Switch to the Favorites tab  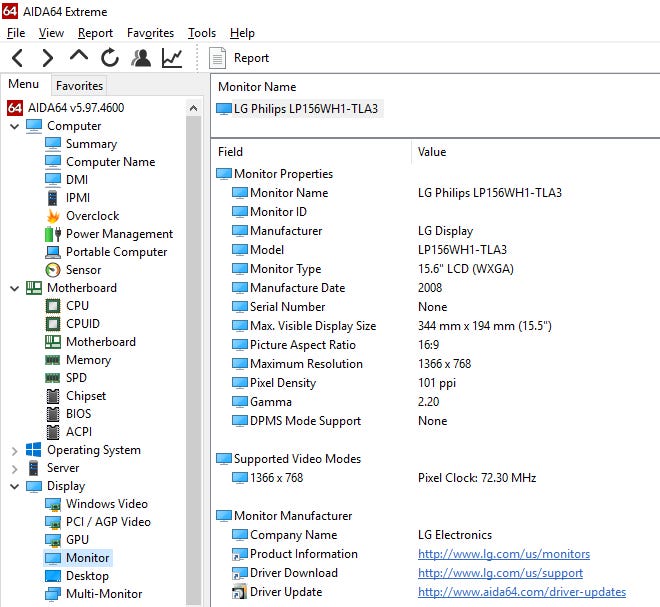79,86
